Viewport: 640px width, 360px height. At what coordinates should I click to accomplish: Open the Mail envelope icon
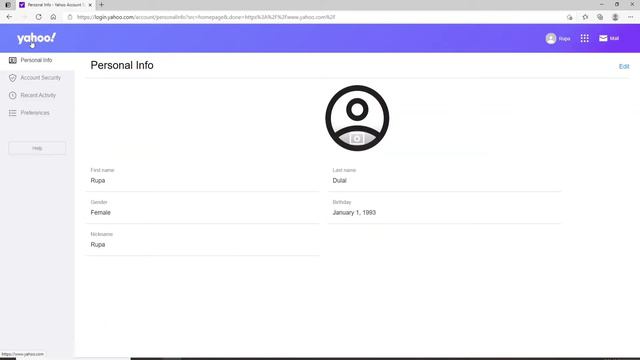[x=603, y=38]
